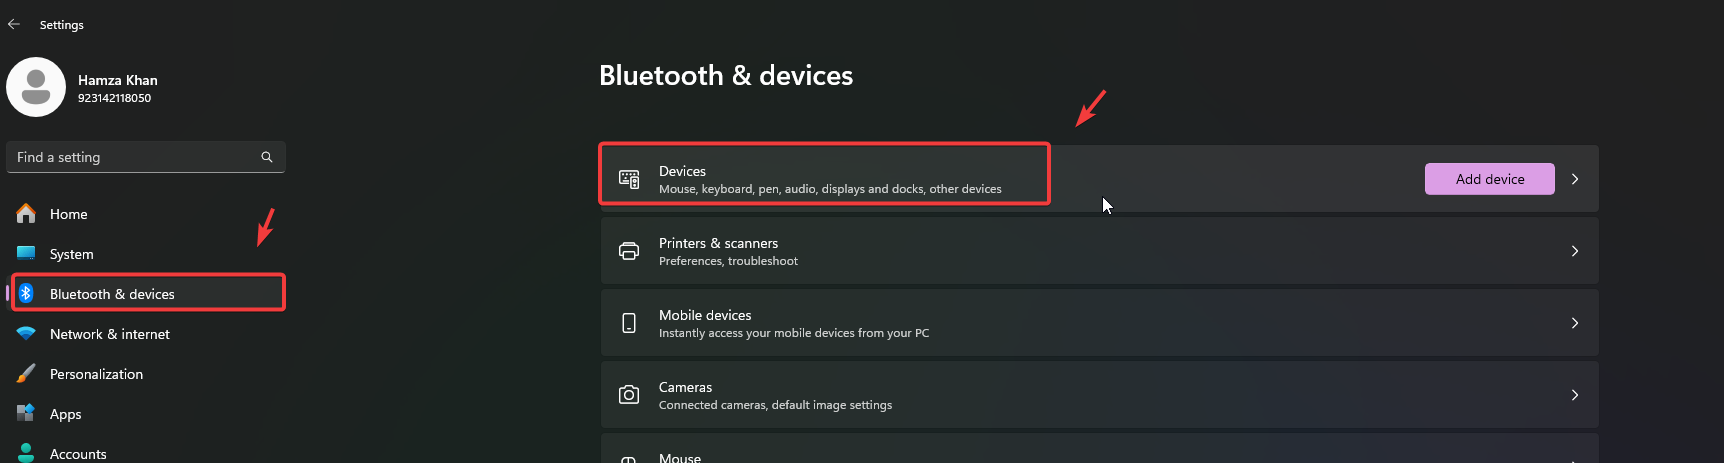Expand the Printers & scanners chevron
The height and width of the screenshot is (463, 1724).
pyautogui.click(x=1575, y=251)
